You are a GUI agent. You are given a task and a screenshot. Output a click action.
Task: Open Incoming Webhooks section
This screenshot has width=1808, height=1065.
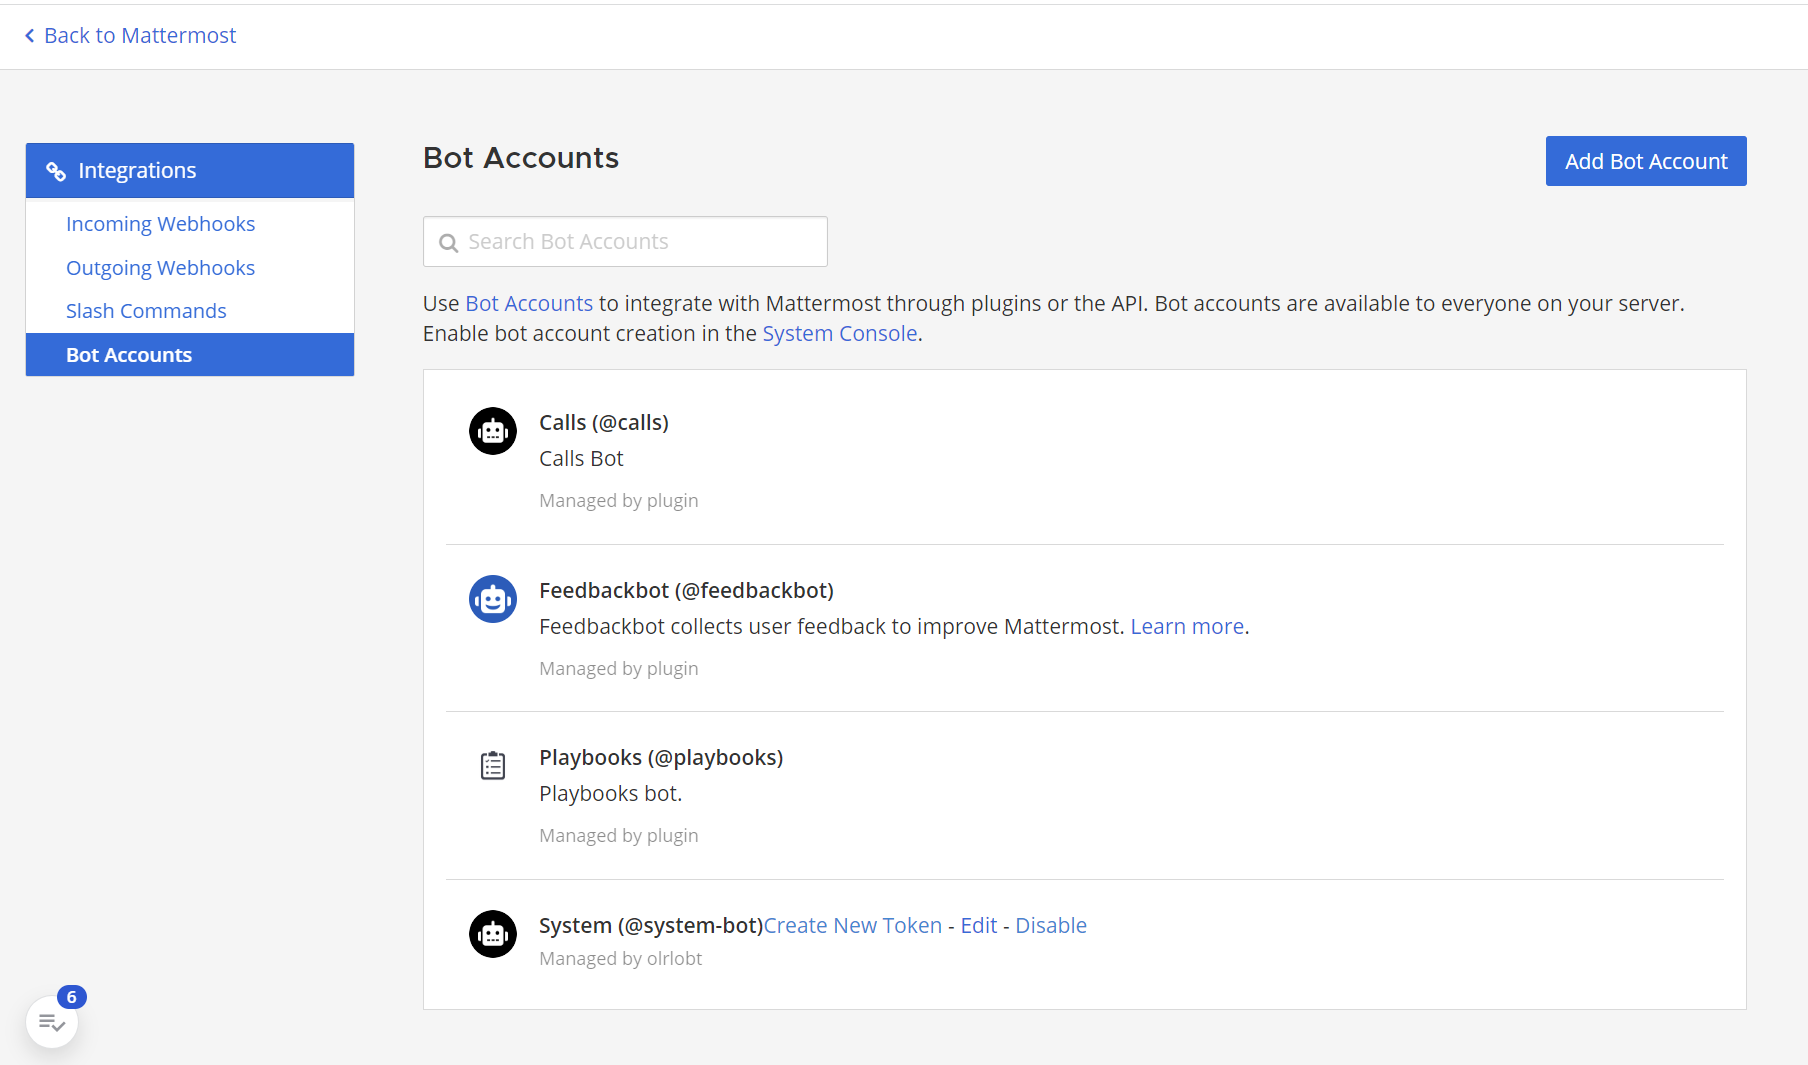(x=160, y=224)
